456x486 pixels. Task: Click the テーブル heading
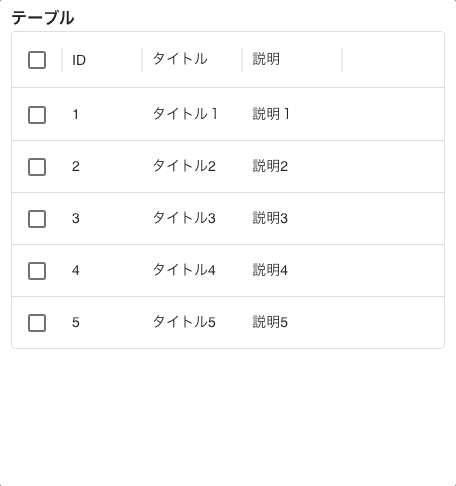pyautogui.click(x=43, y=18)
